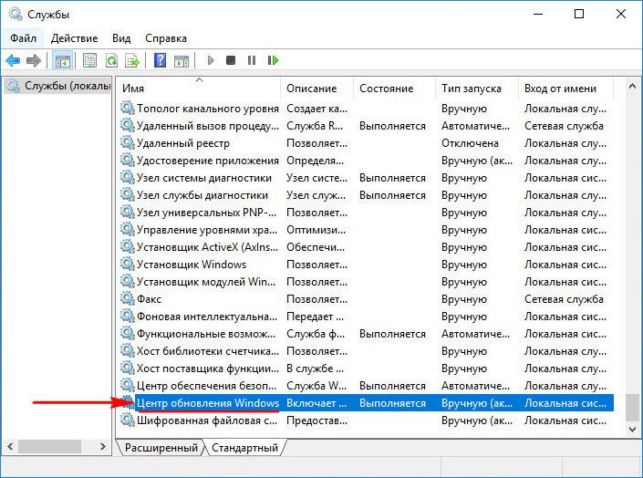Click the services list scroll down arrow

[x=632, y=429]
